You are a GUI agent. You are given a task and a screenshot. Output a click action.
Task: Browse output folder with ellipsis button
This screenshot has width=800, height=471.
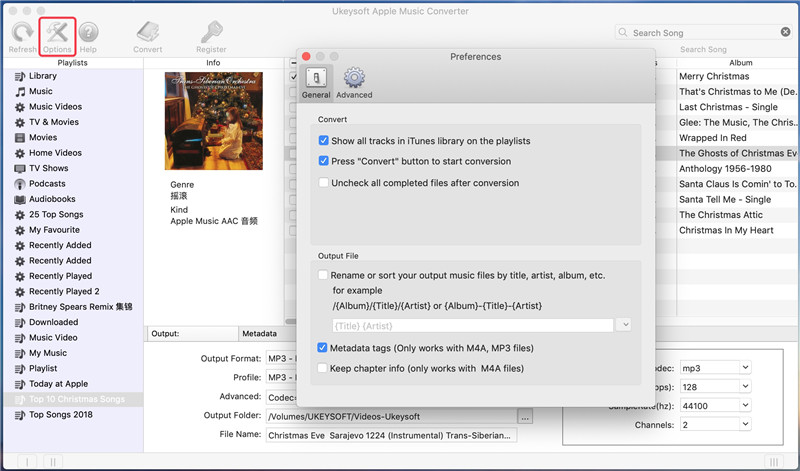coord(525,416)
